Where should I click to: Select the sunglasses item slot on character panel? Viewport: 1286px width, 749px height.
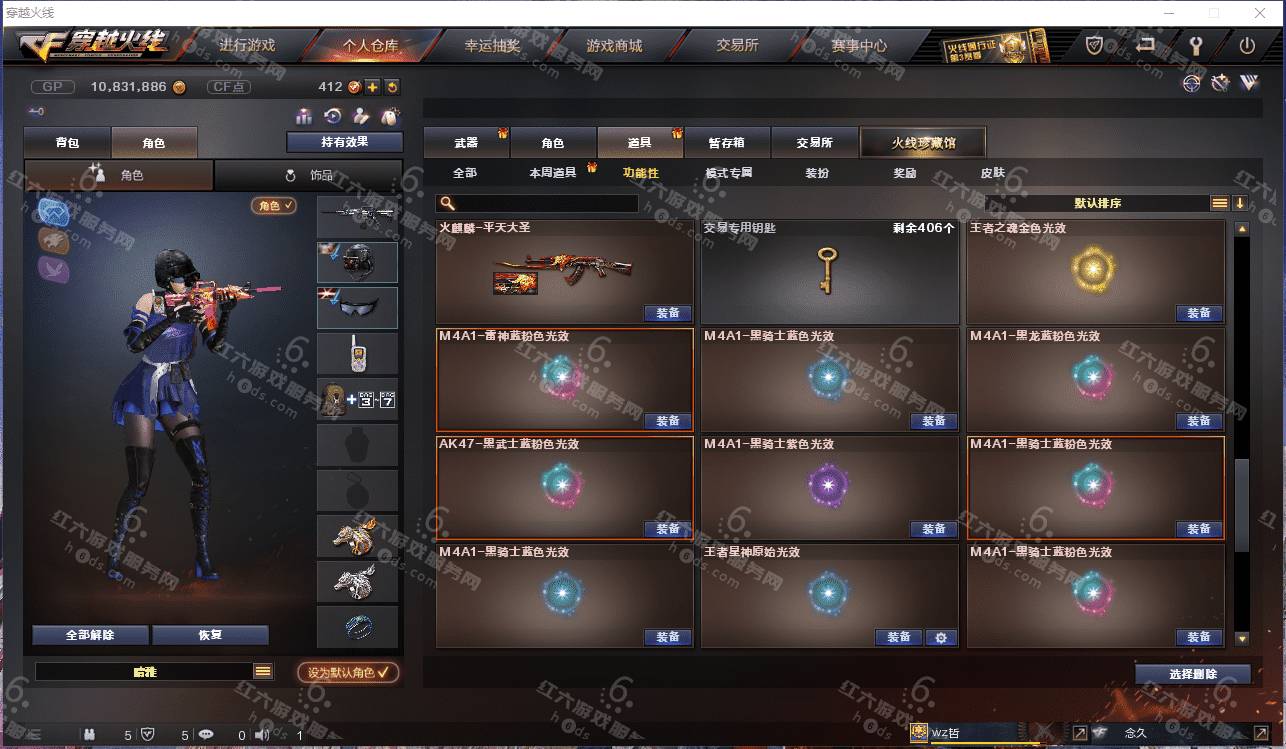click(358, 308)
